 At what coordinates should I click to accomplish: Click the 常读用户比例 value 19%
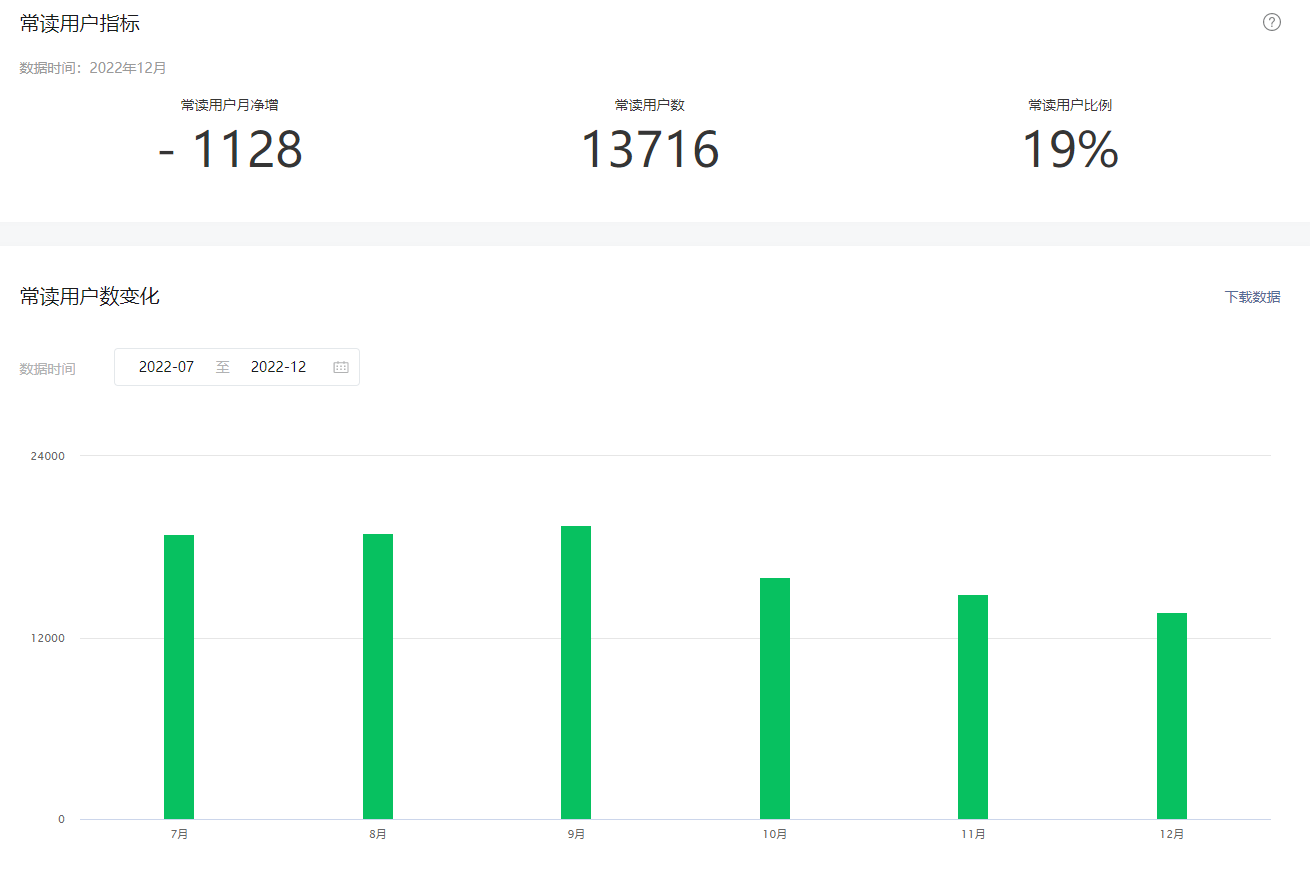coord(1069,150)
